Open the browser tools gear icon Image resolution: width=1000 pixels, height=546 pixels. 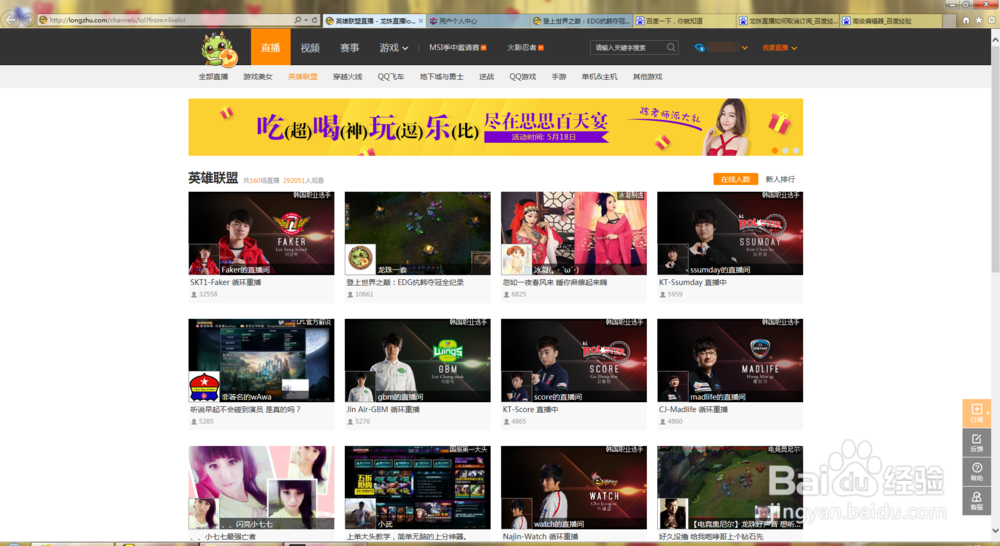point(991,20)
